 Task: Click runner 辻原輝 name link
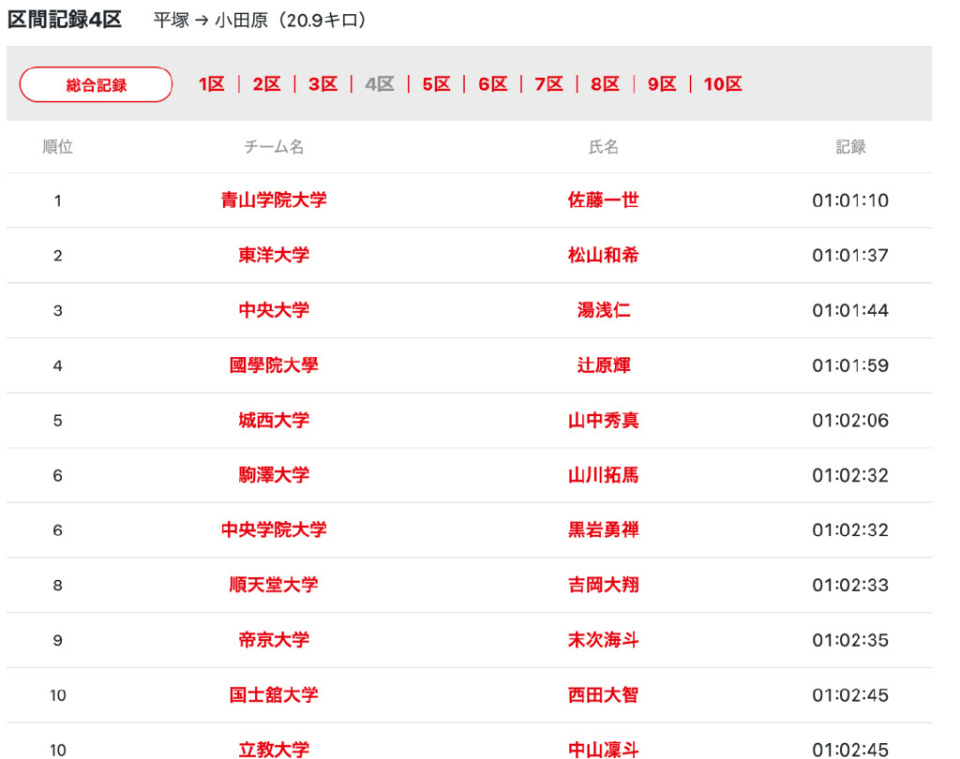click(604, 365)
